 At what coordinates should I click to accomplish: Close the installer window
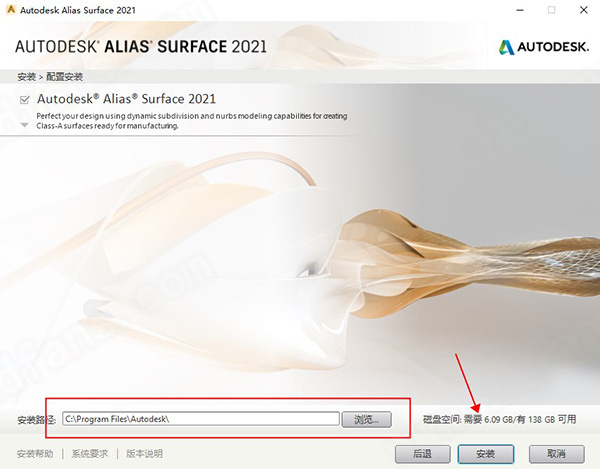(584, 10)
